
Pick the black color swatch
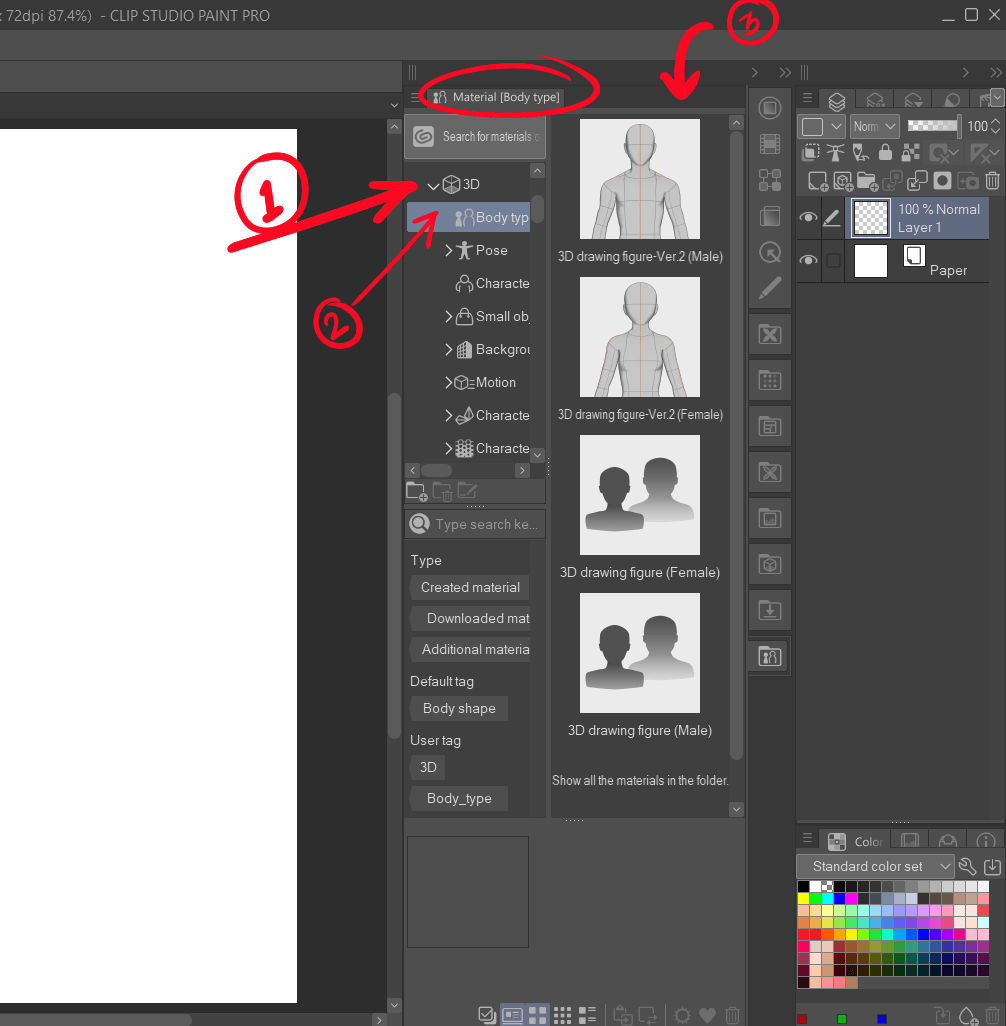tap(803, 887)
